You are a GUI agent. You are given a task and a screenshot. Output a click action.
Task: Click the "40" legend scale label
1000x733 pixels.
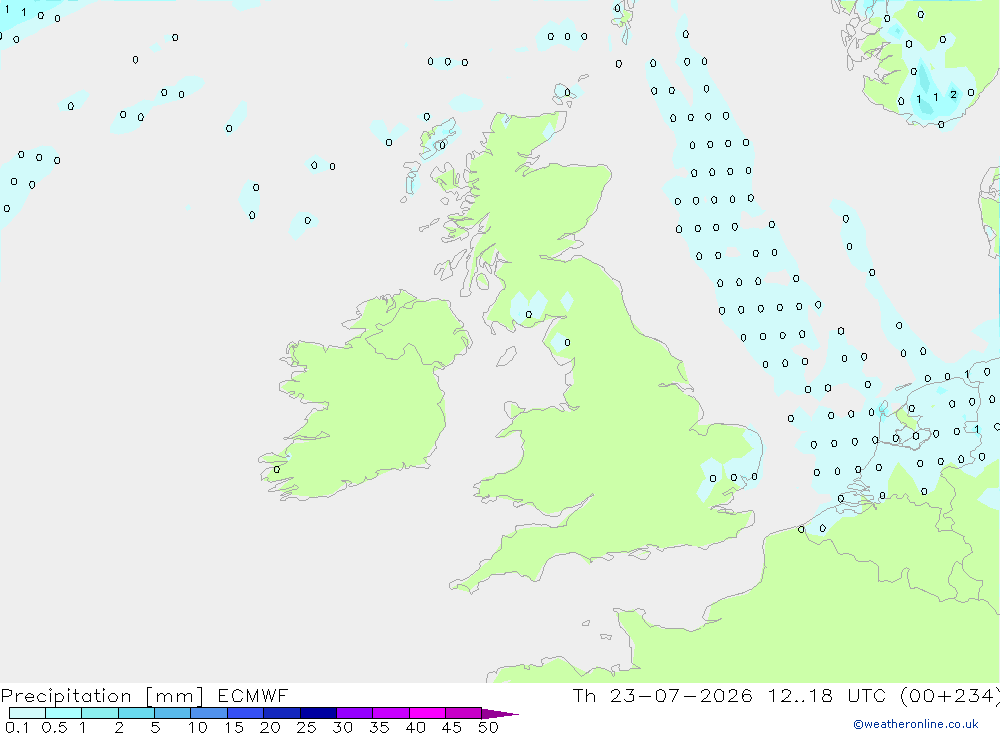click(x=416, y=727)
